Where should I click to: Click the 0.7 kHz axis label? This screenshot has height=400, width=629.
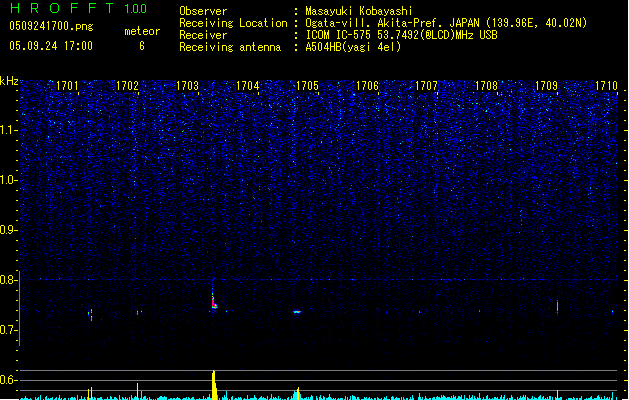pos(9,330)
